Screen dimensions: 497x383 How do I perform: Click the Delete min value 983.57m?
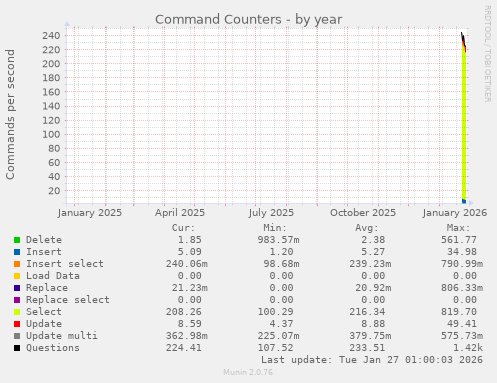pos(278,240)
